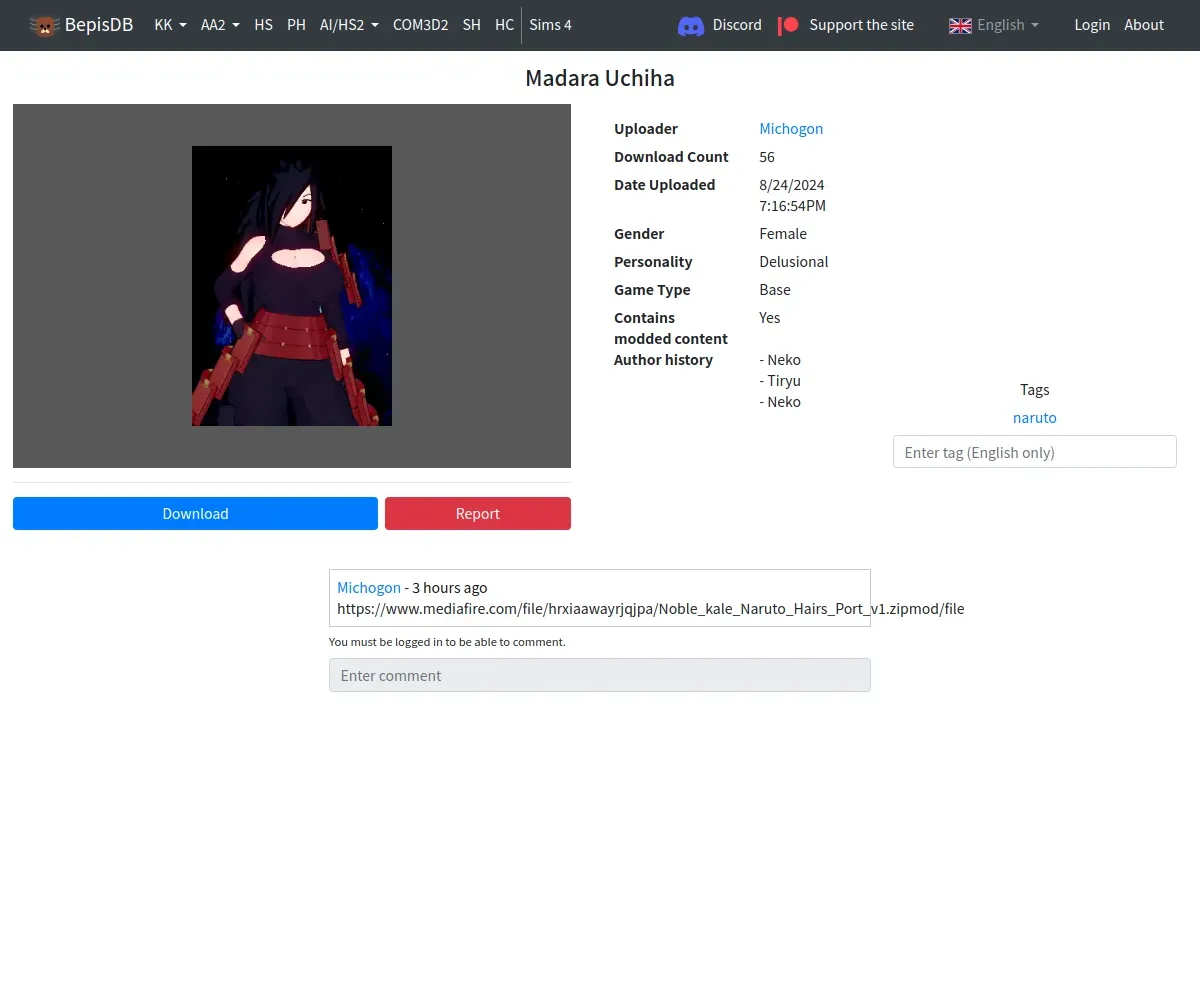The height and width of the screenshot is (1000, 1200).
Task: Click the Madara Uchiha title
Action: point(600,78)
